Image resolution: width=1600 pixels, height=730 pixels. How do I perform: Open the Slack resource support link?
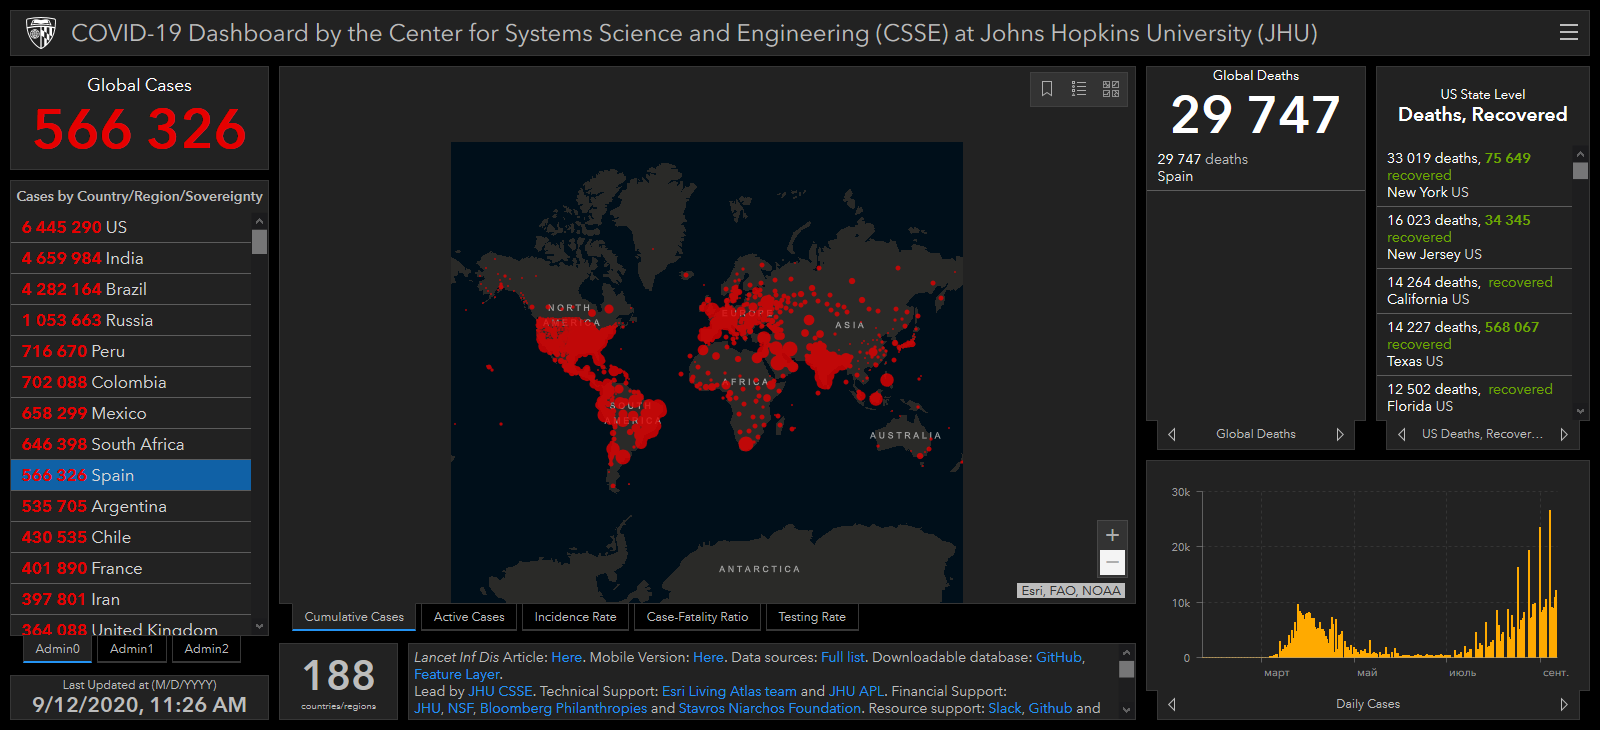1005,708
